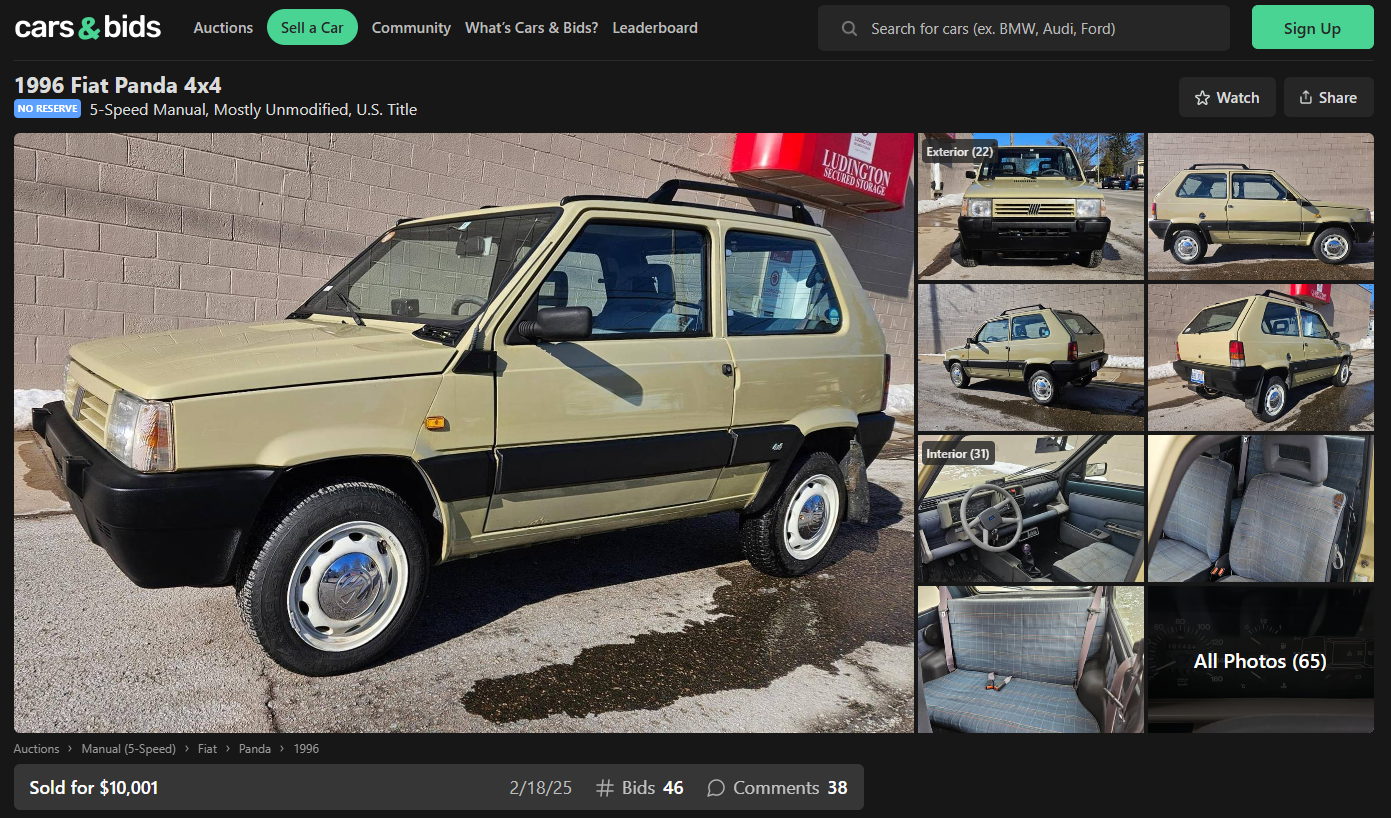Open the rear-left three-quarter view thumbnail
Screen dimensions: 1391x818
point(1031,357)
